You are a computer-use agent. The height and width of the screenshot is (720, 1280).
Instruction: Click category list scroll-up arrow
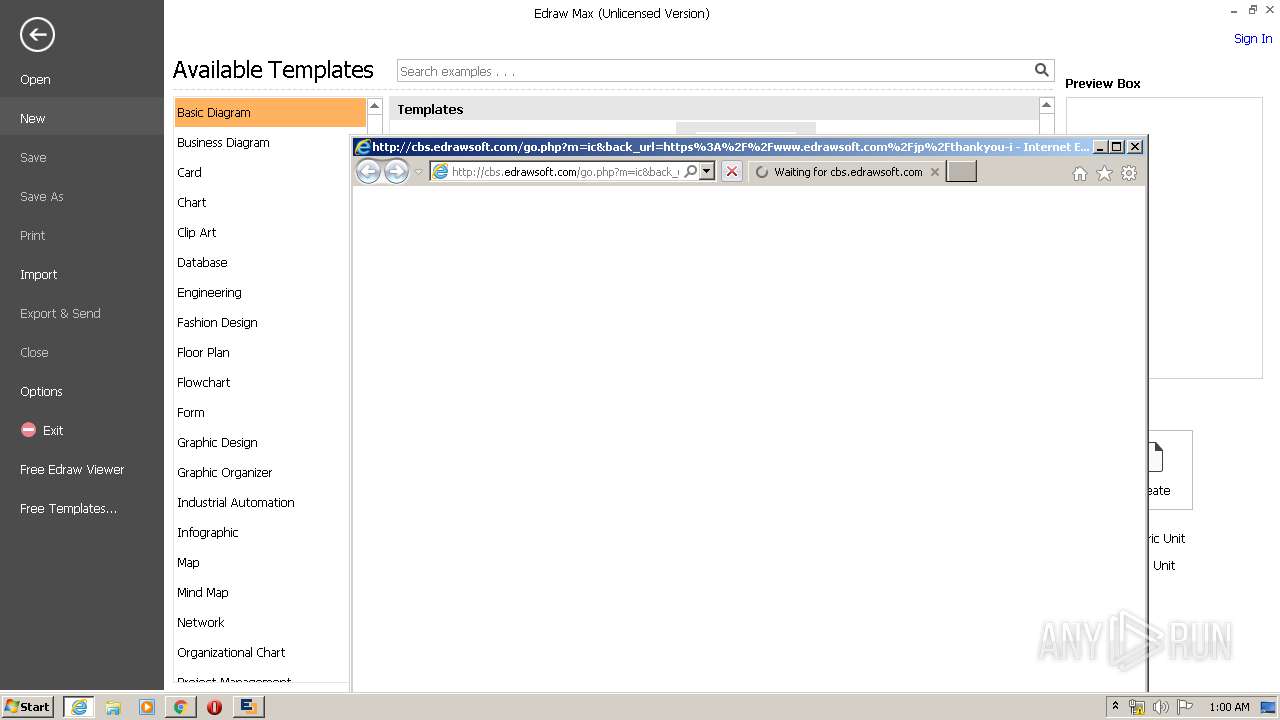pos(374,105)
